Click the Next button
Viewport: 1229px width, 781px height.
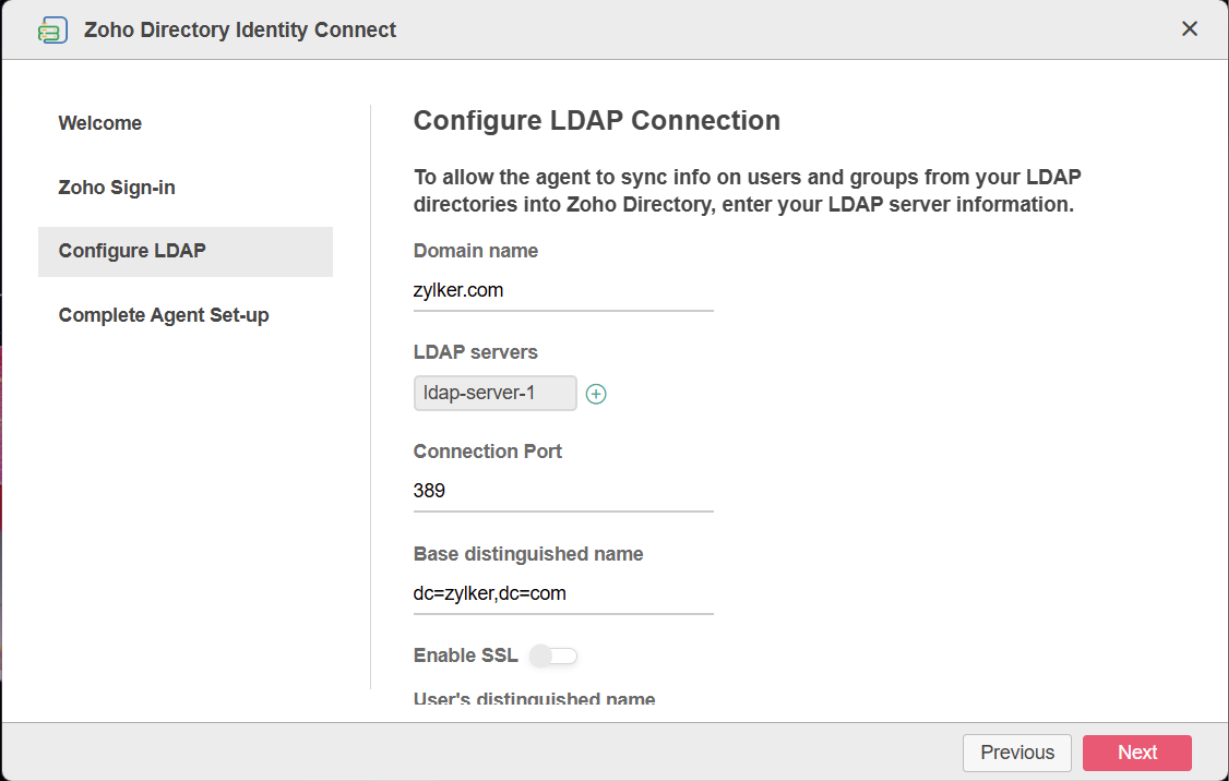point(1137,753)
